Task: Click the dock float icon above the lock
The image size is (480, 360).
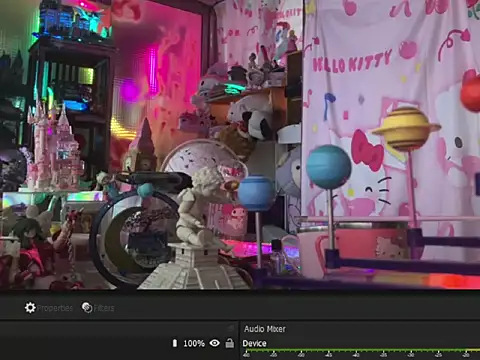Action: (230, 328)
